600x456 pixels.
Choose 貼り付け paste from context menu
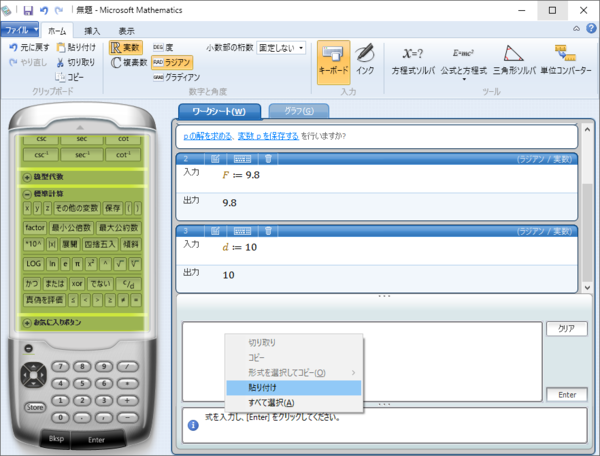point(293,388)
